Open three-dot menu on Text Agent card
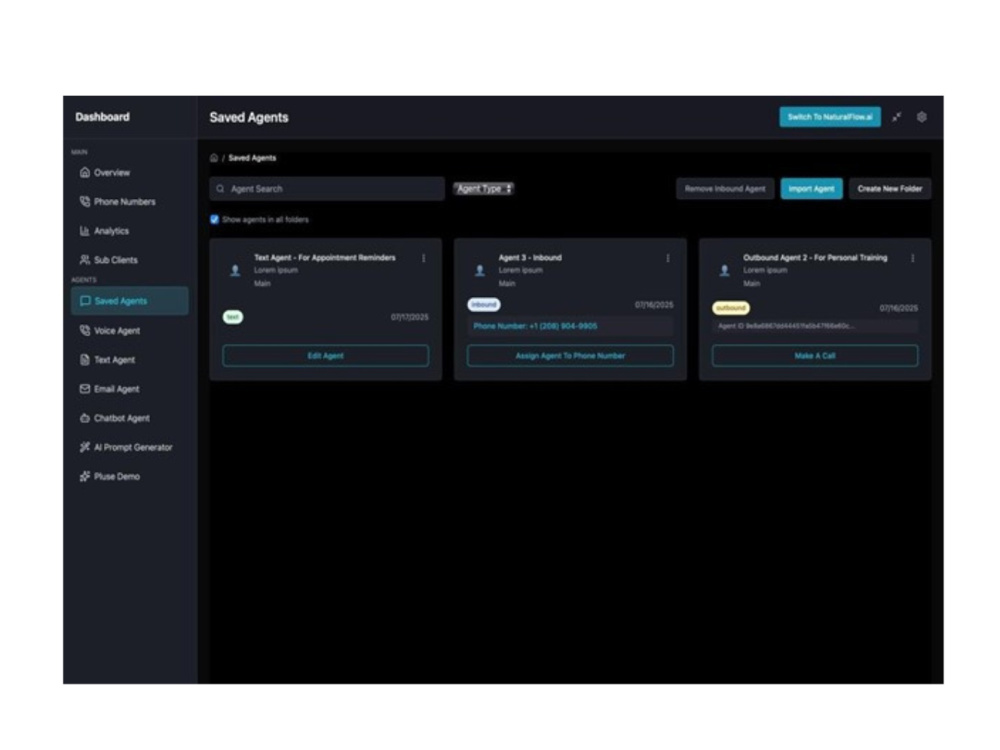Screen dimensions: 1000x750 click(423, 258)
